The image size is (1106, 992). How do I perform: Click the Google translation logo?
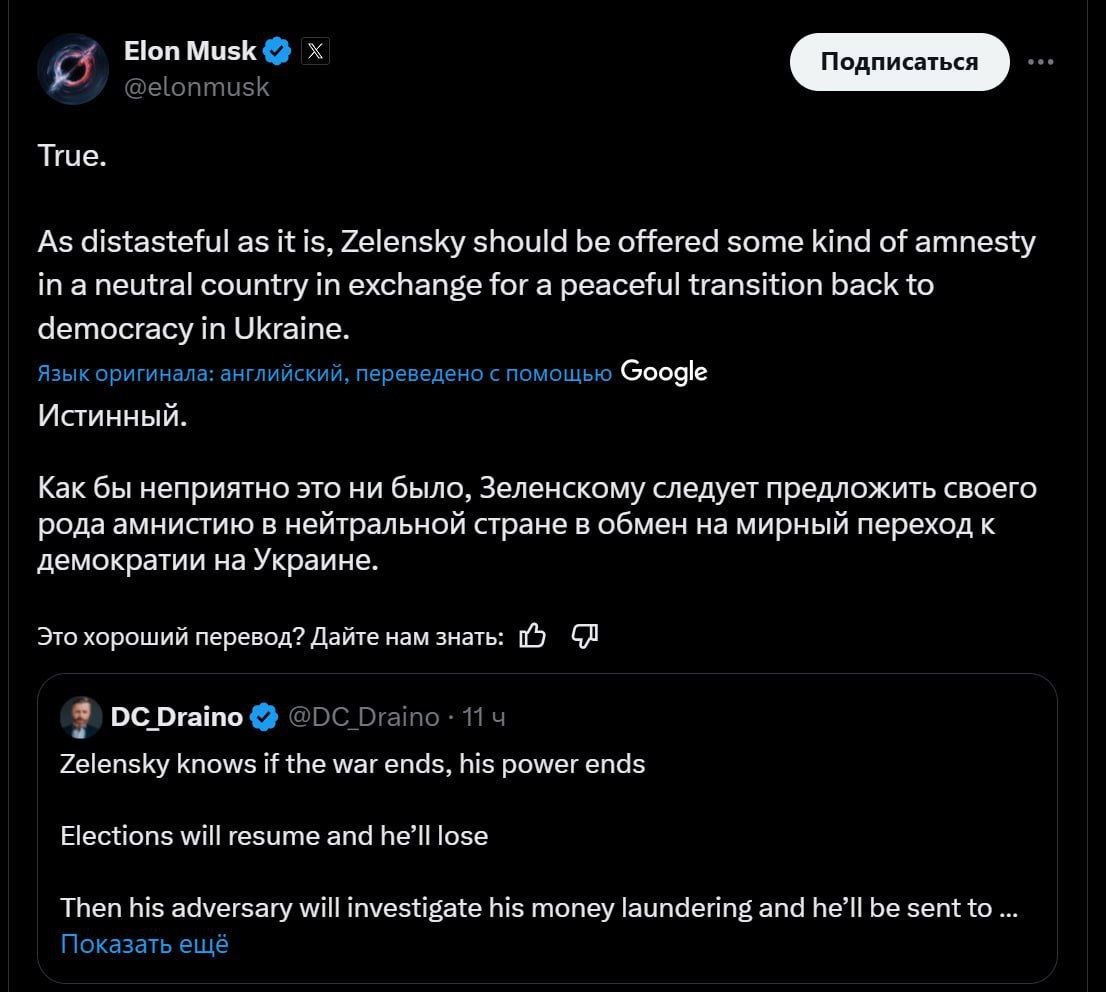point(664,372)
